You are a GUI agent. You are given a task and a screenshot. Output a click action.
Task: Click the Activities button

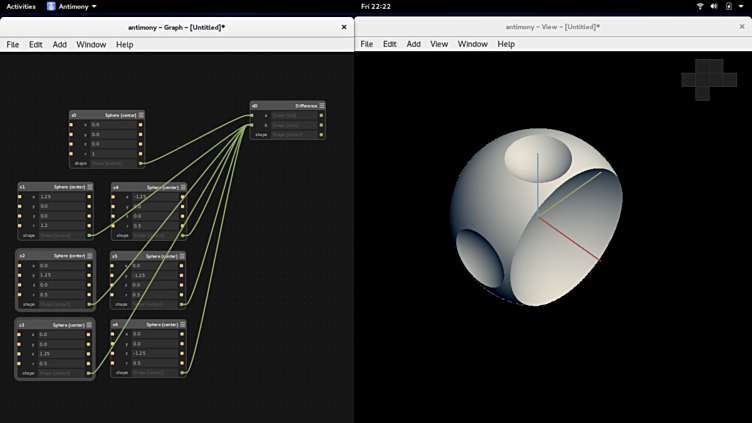[20, 6]
